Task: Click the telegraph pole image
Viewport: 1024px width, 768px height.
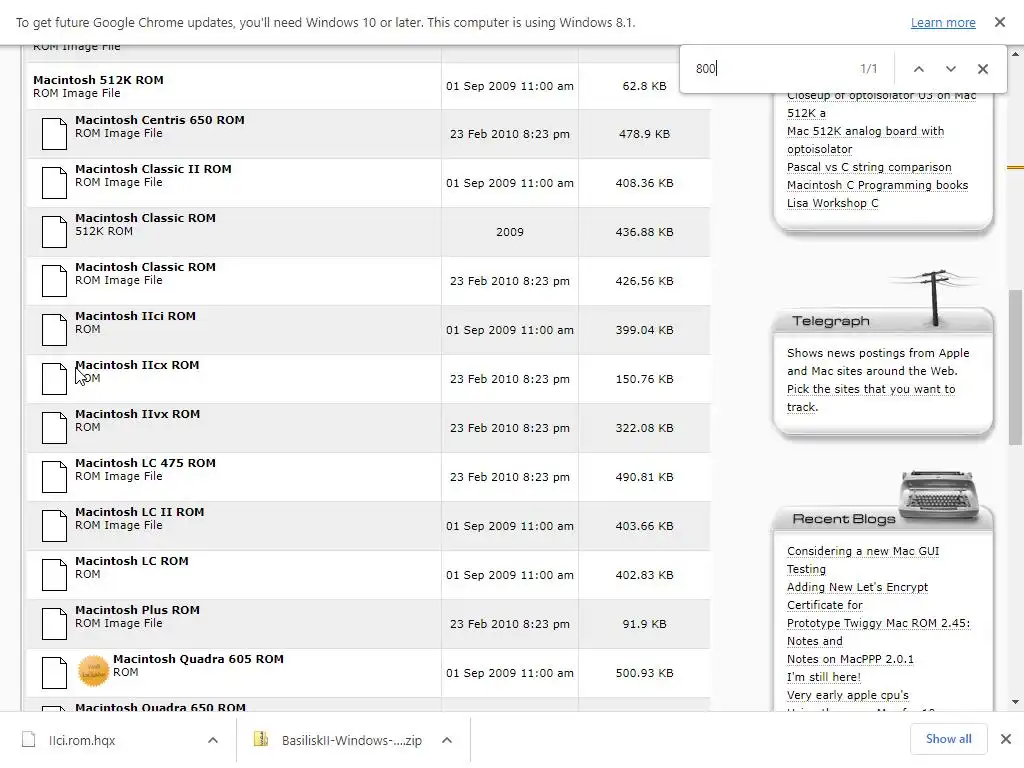Action: tap(935, 297)
